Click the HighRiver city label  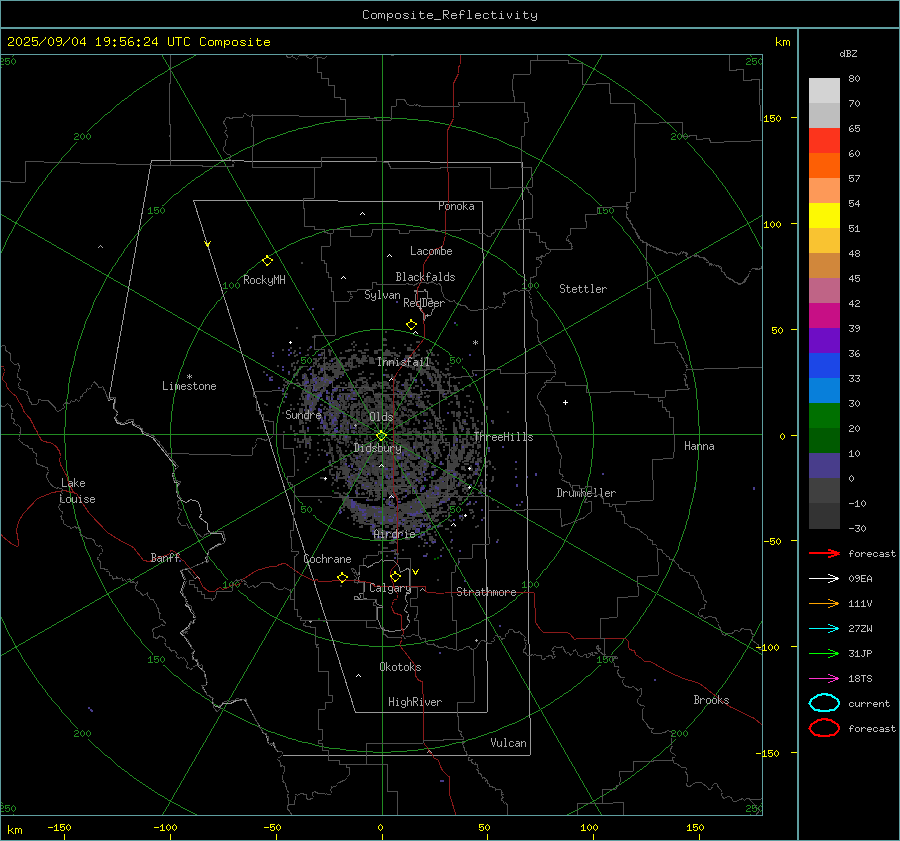pyautogui.click(x=415, y=702)
